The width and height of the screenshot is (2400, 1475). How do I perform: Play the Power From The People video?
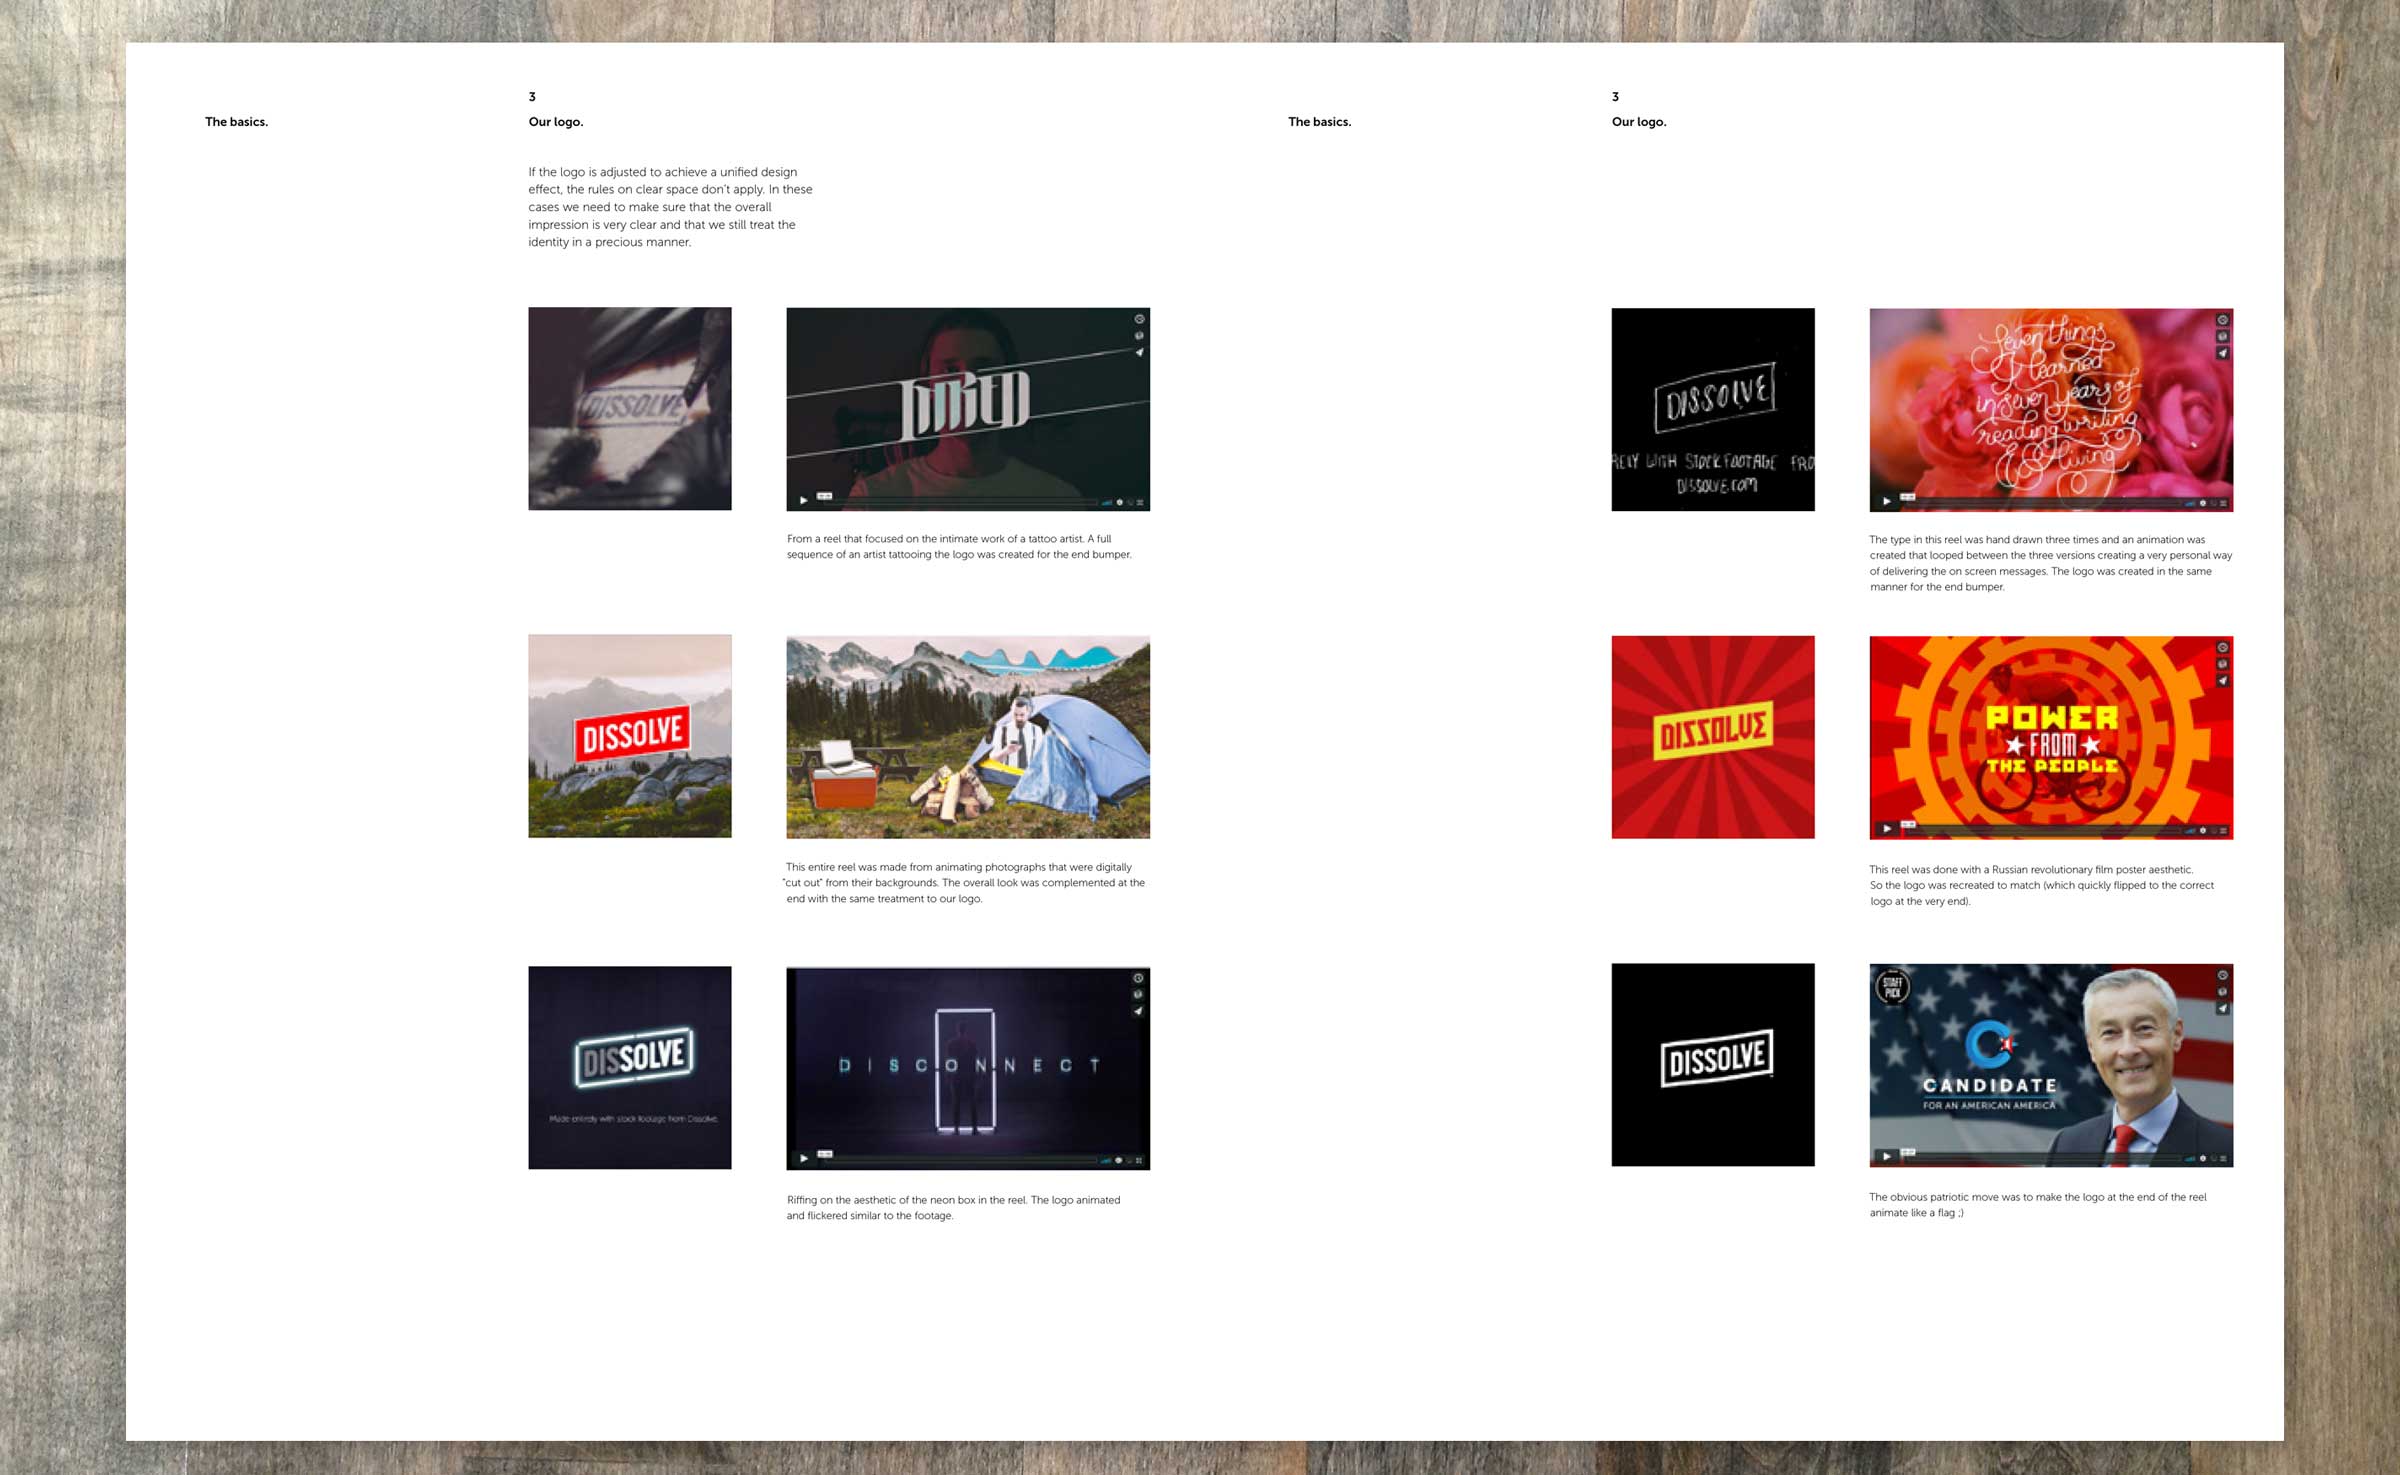[1886, 828]
